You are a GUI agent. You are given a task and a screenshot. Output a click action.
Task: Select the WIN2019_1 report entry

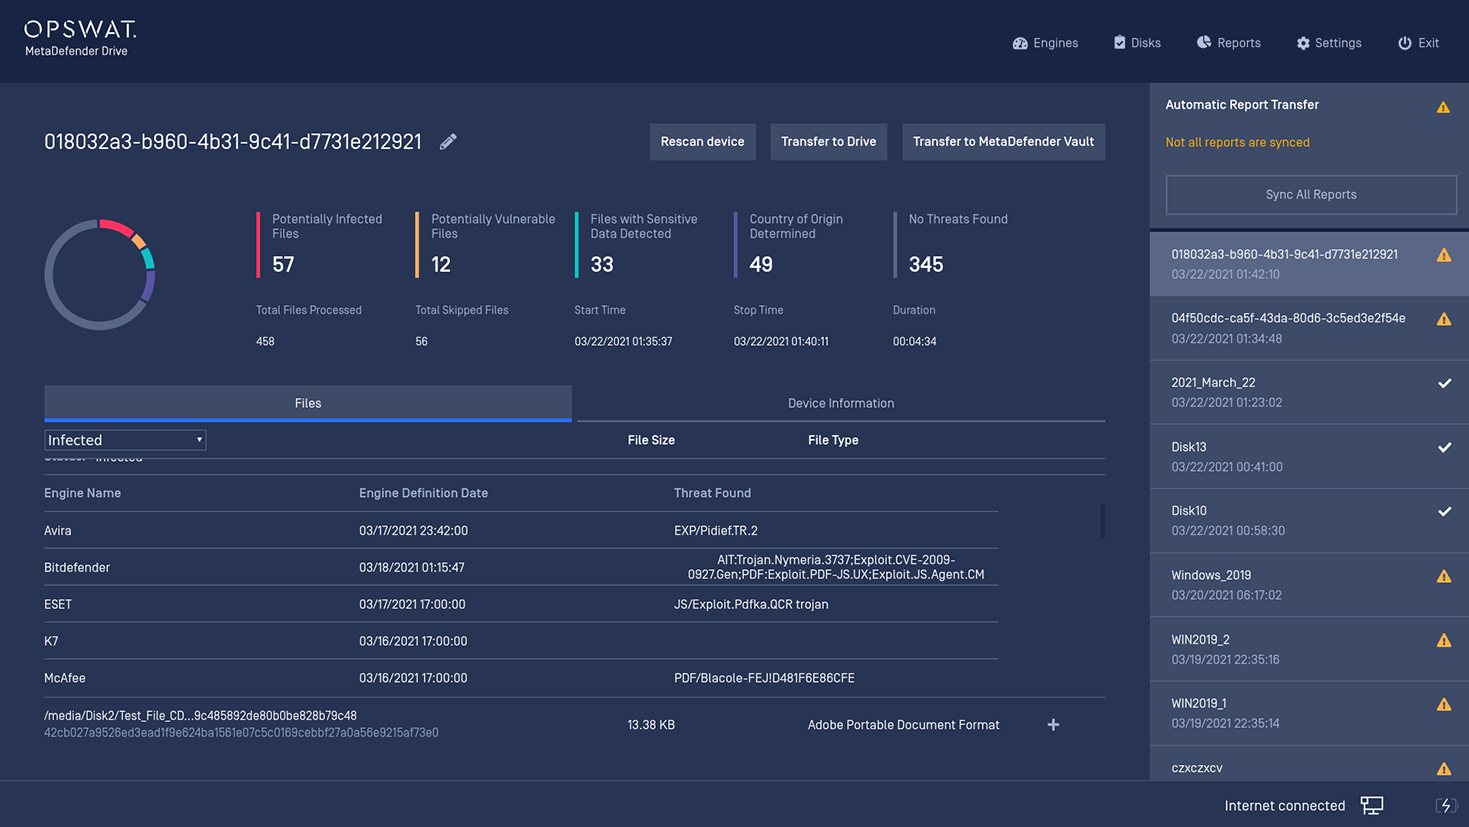1309,713
